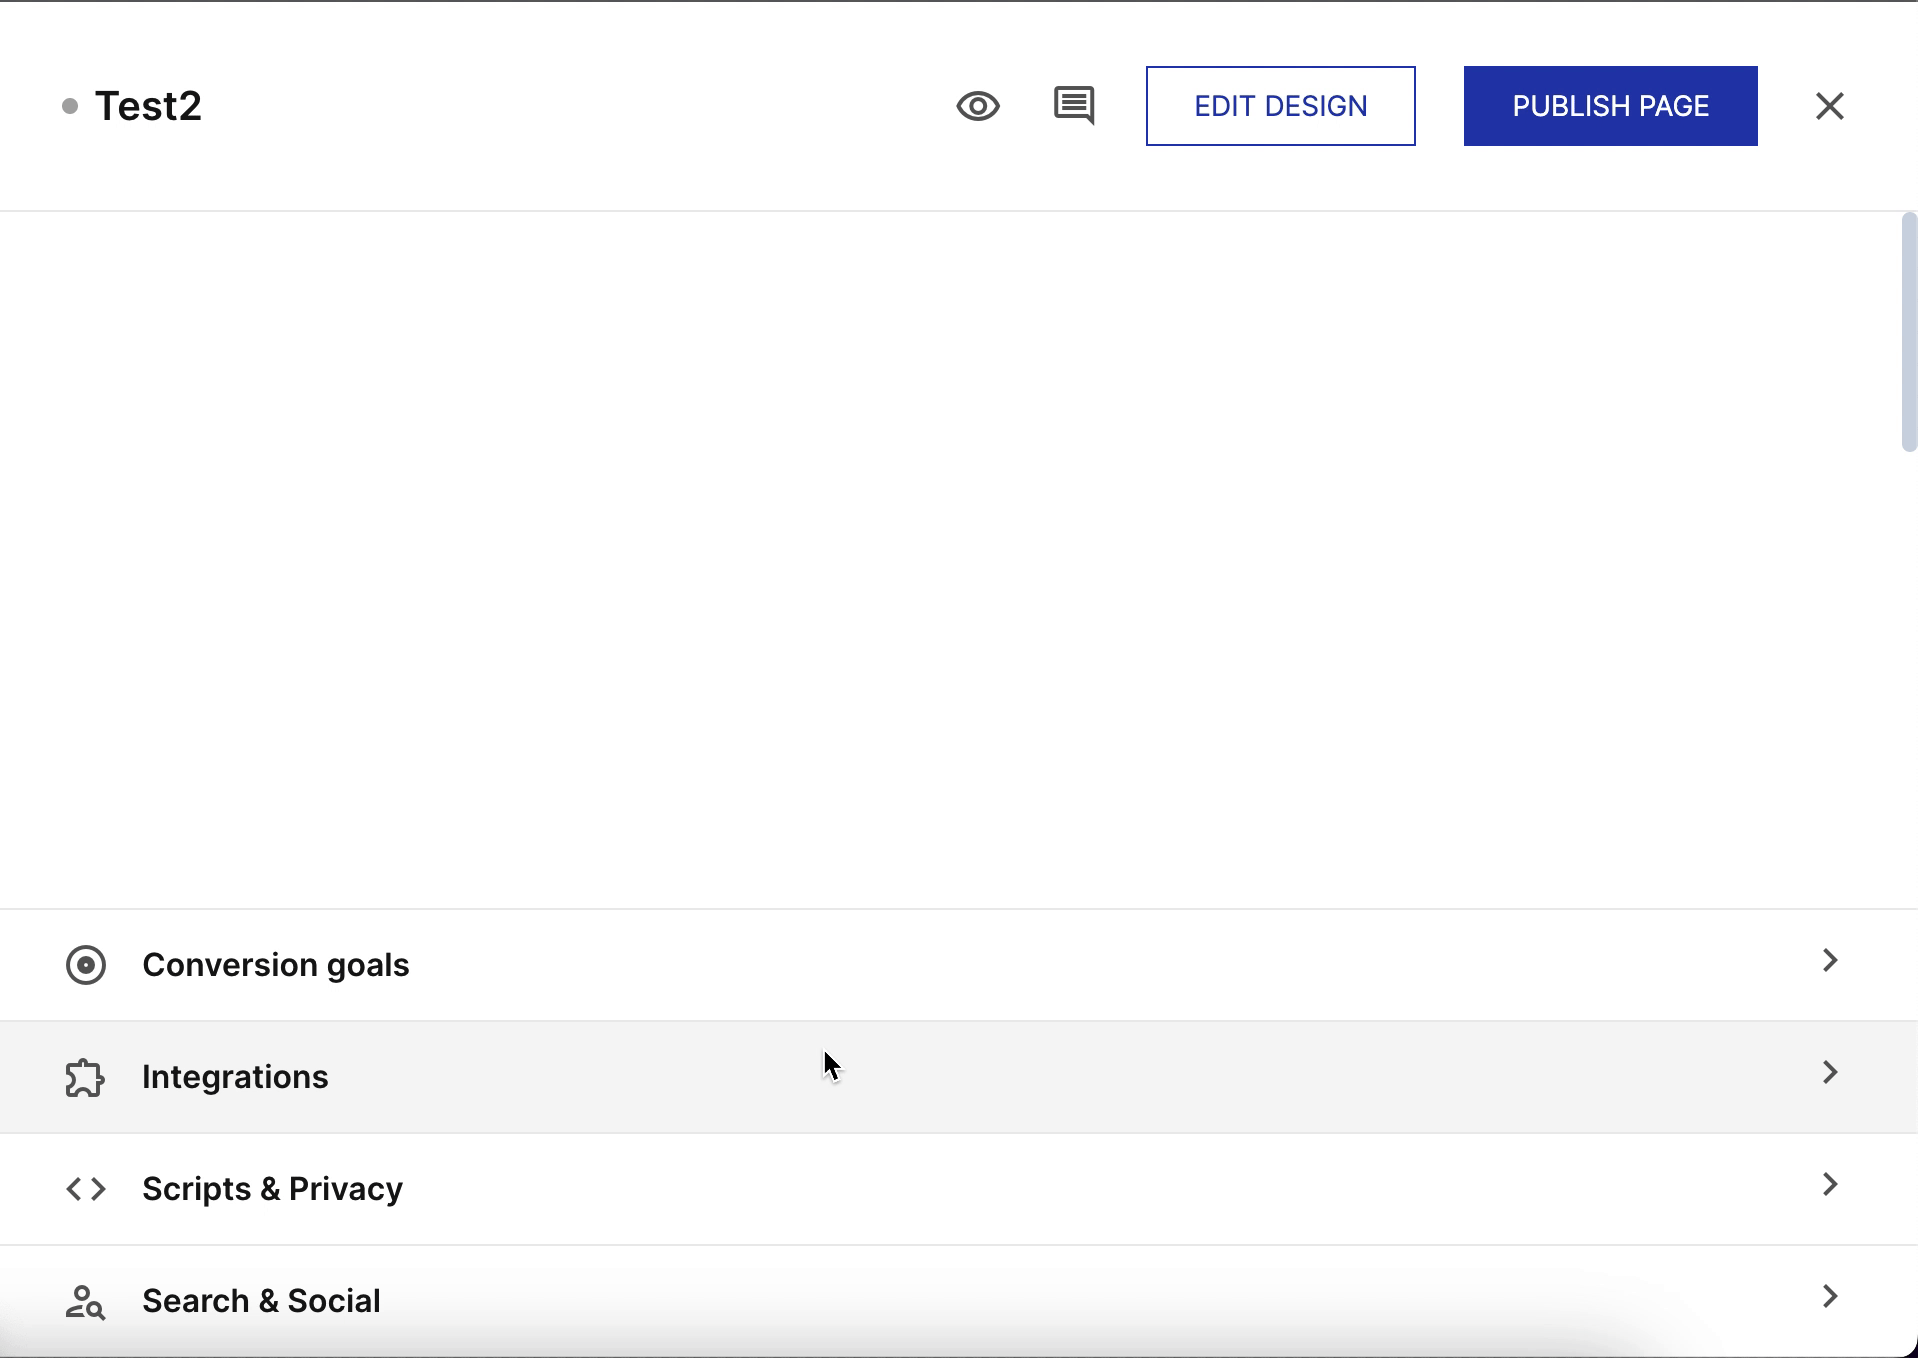Expand Conversion goals using its chevron arrow
Image resolution: width=1918 pixels, height=1358 pixels.
(1829, 961)
